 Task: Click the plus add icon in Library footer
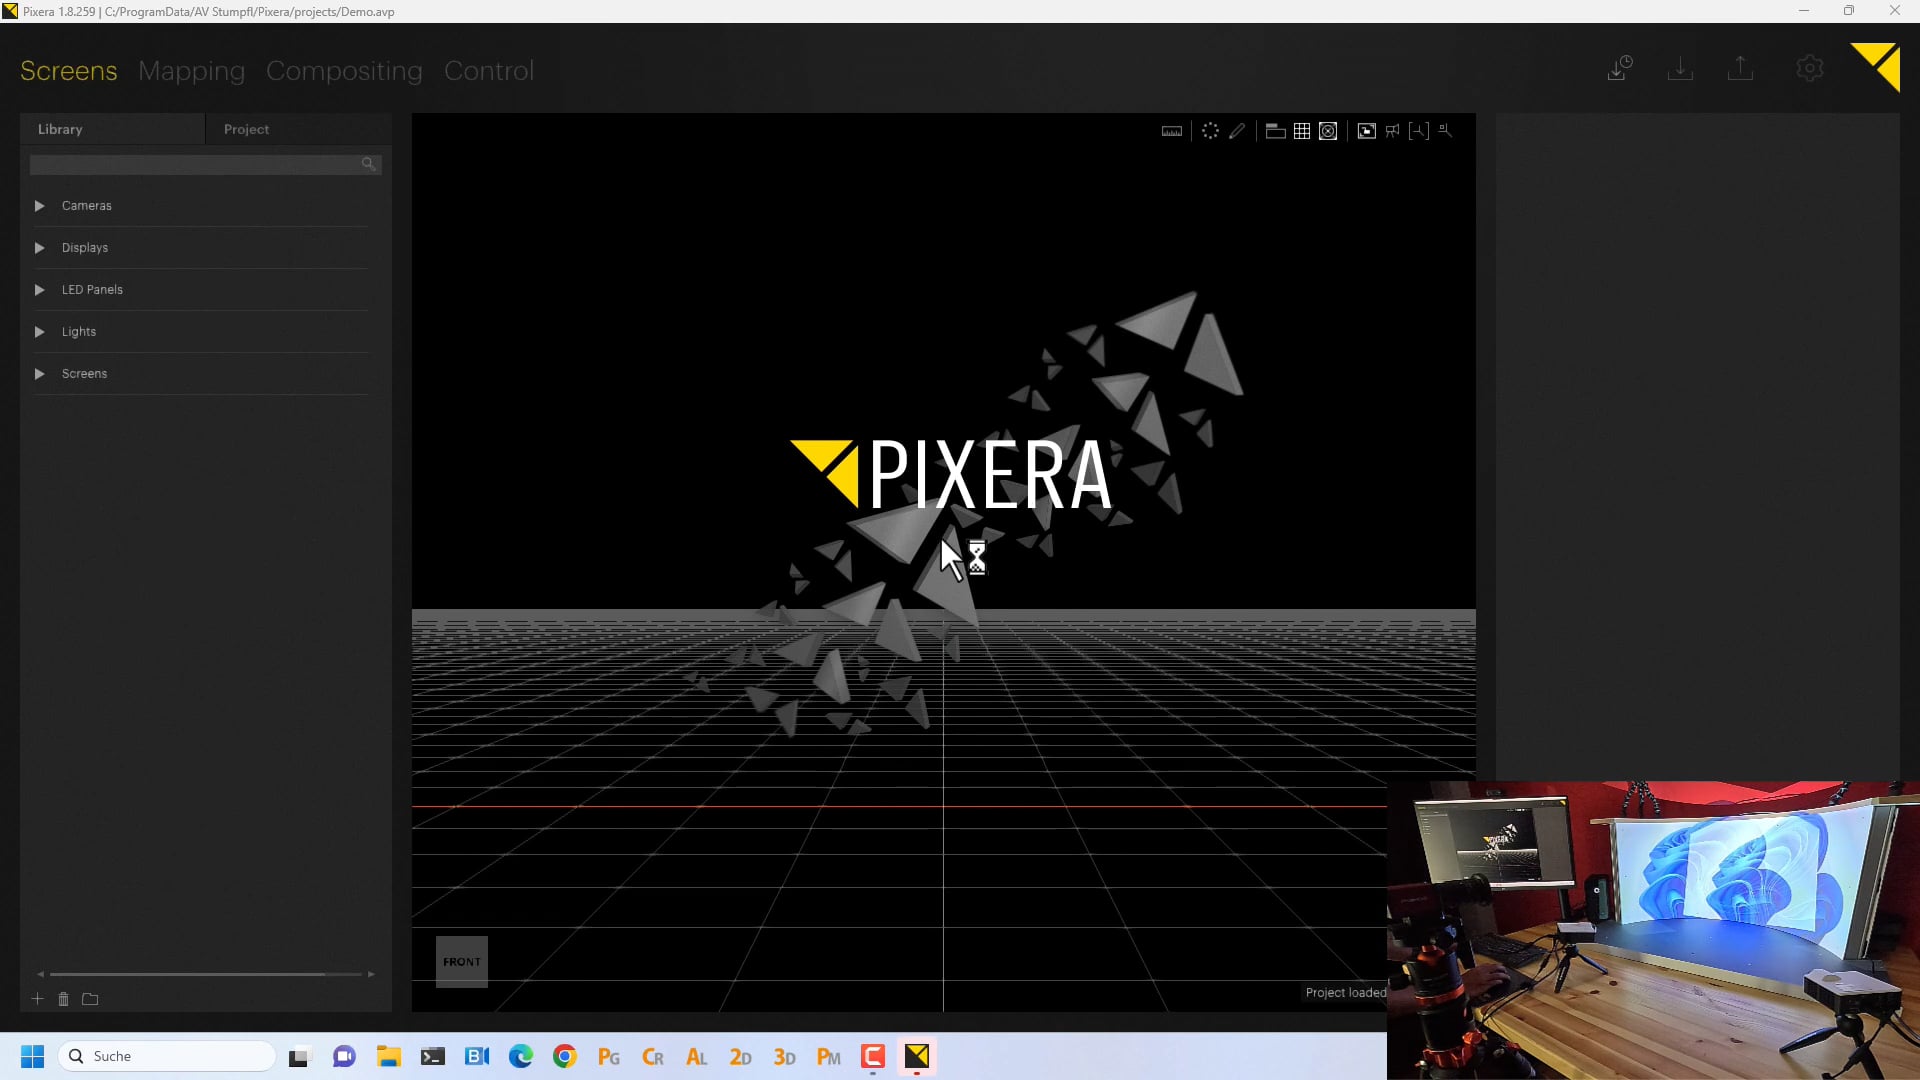click(x=37, y=999)
